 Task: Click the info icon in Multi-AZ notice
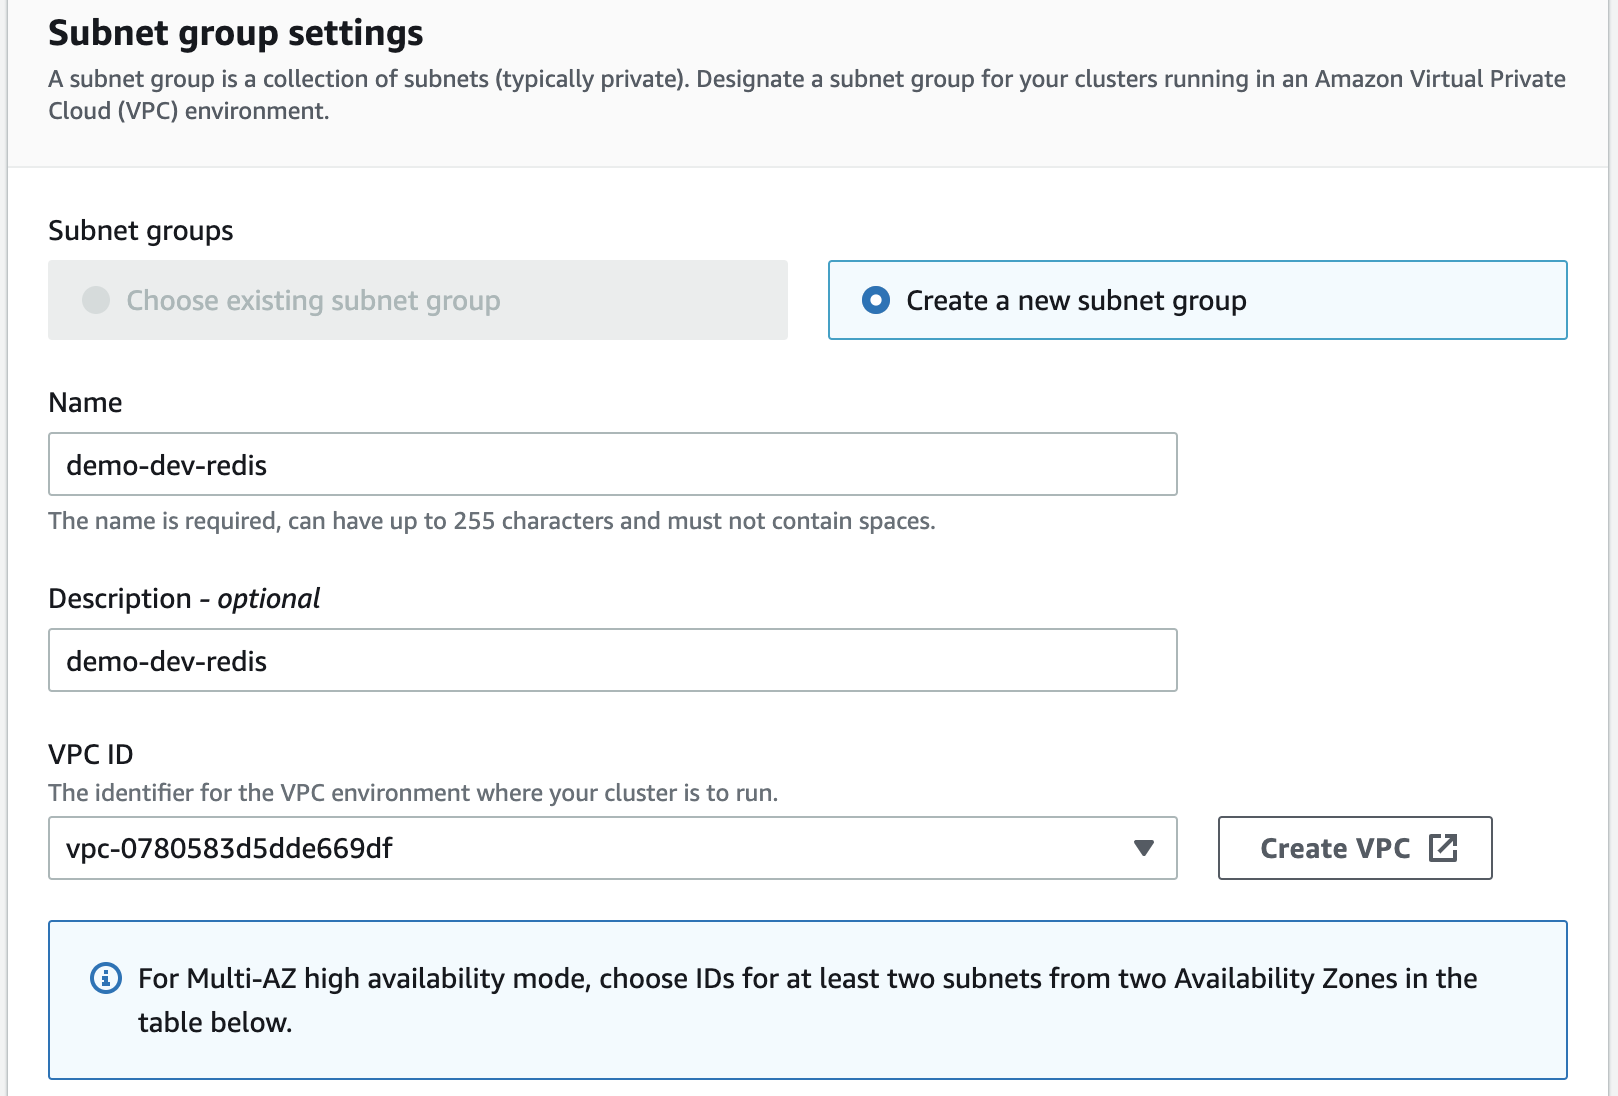pyautogui.click(x=106, y=978)
